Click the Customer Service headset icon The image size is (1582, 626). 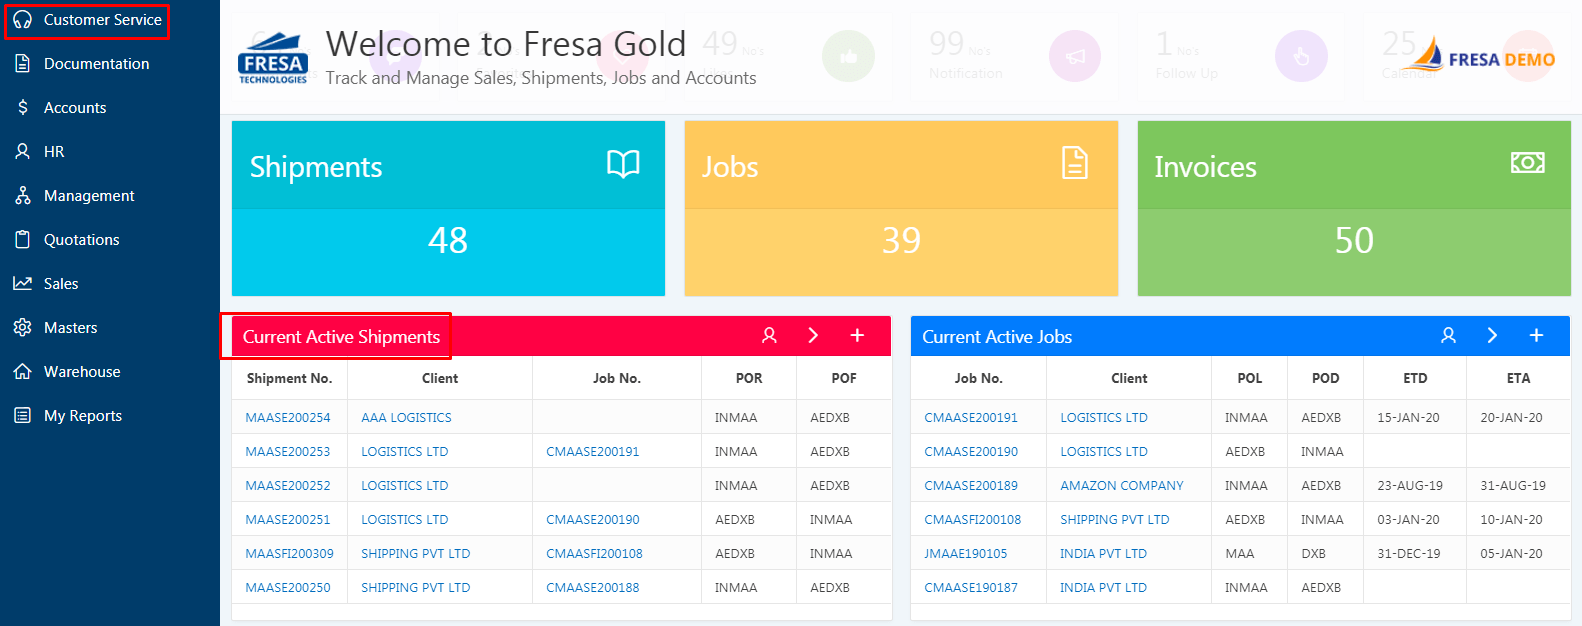(22, 20)
